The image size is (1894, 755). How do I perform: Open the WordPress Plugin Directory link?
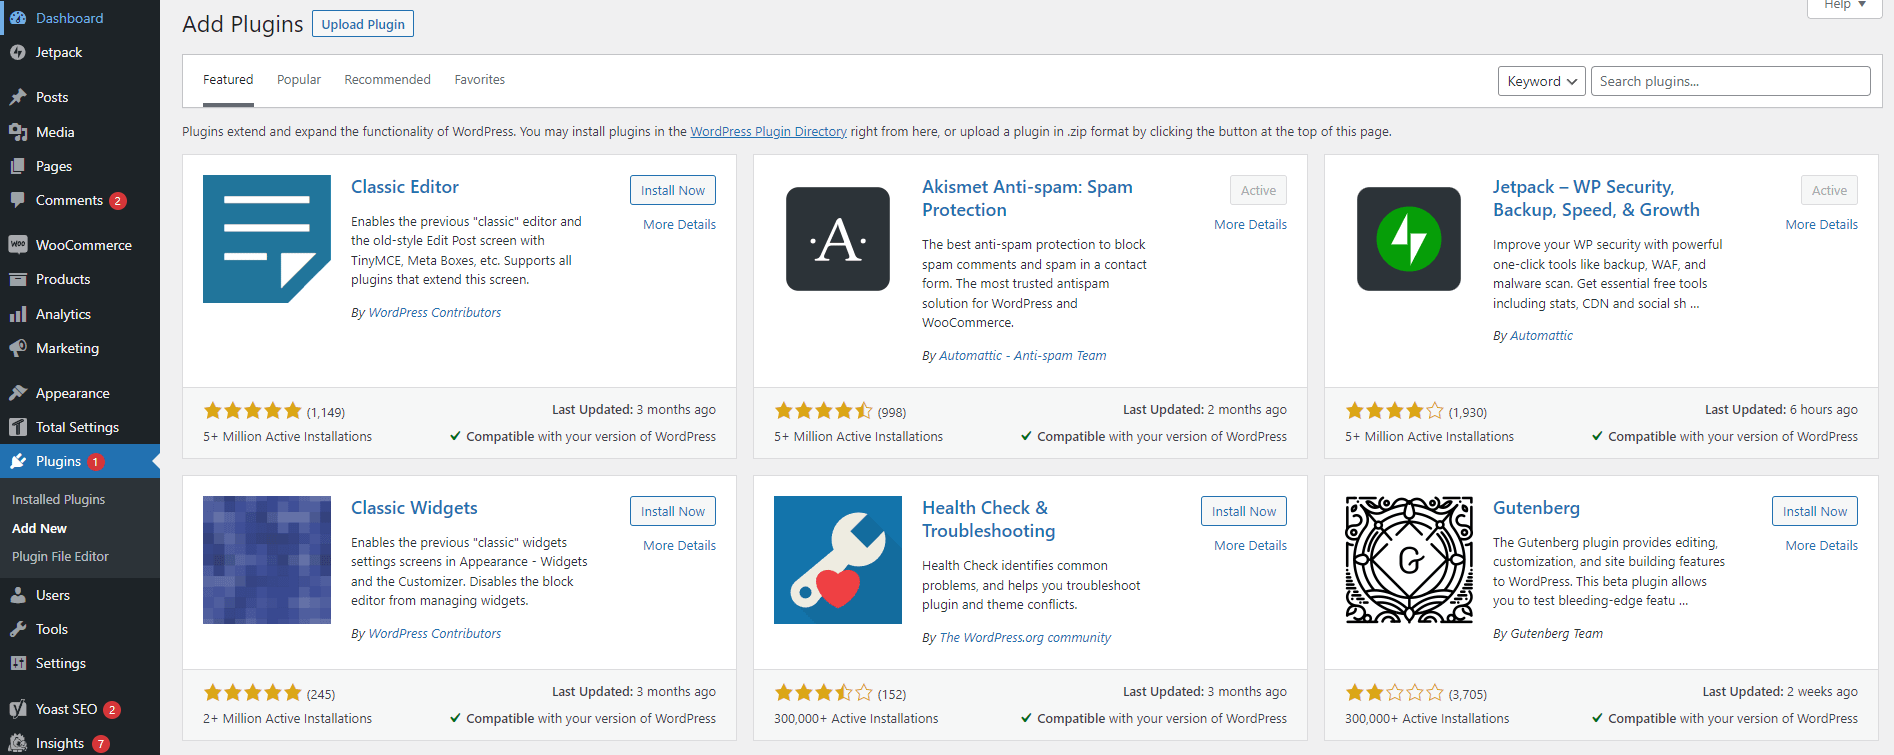point(768,131)
